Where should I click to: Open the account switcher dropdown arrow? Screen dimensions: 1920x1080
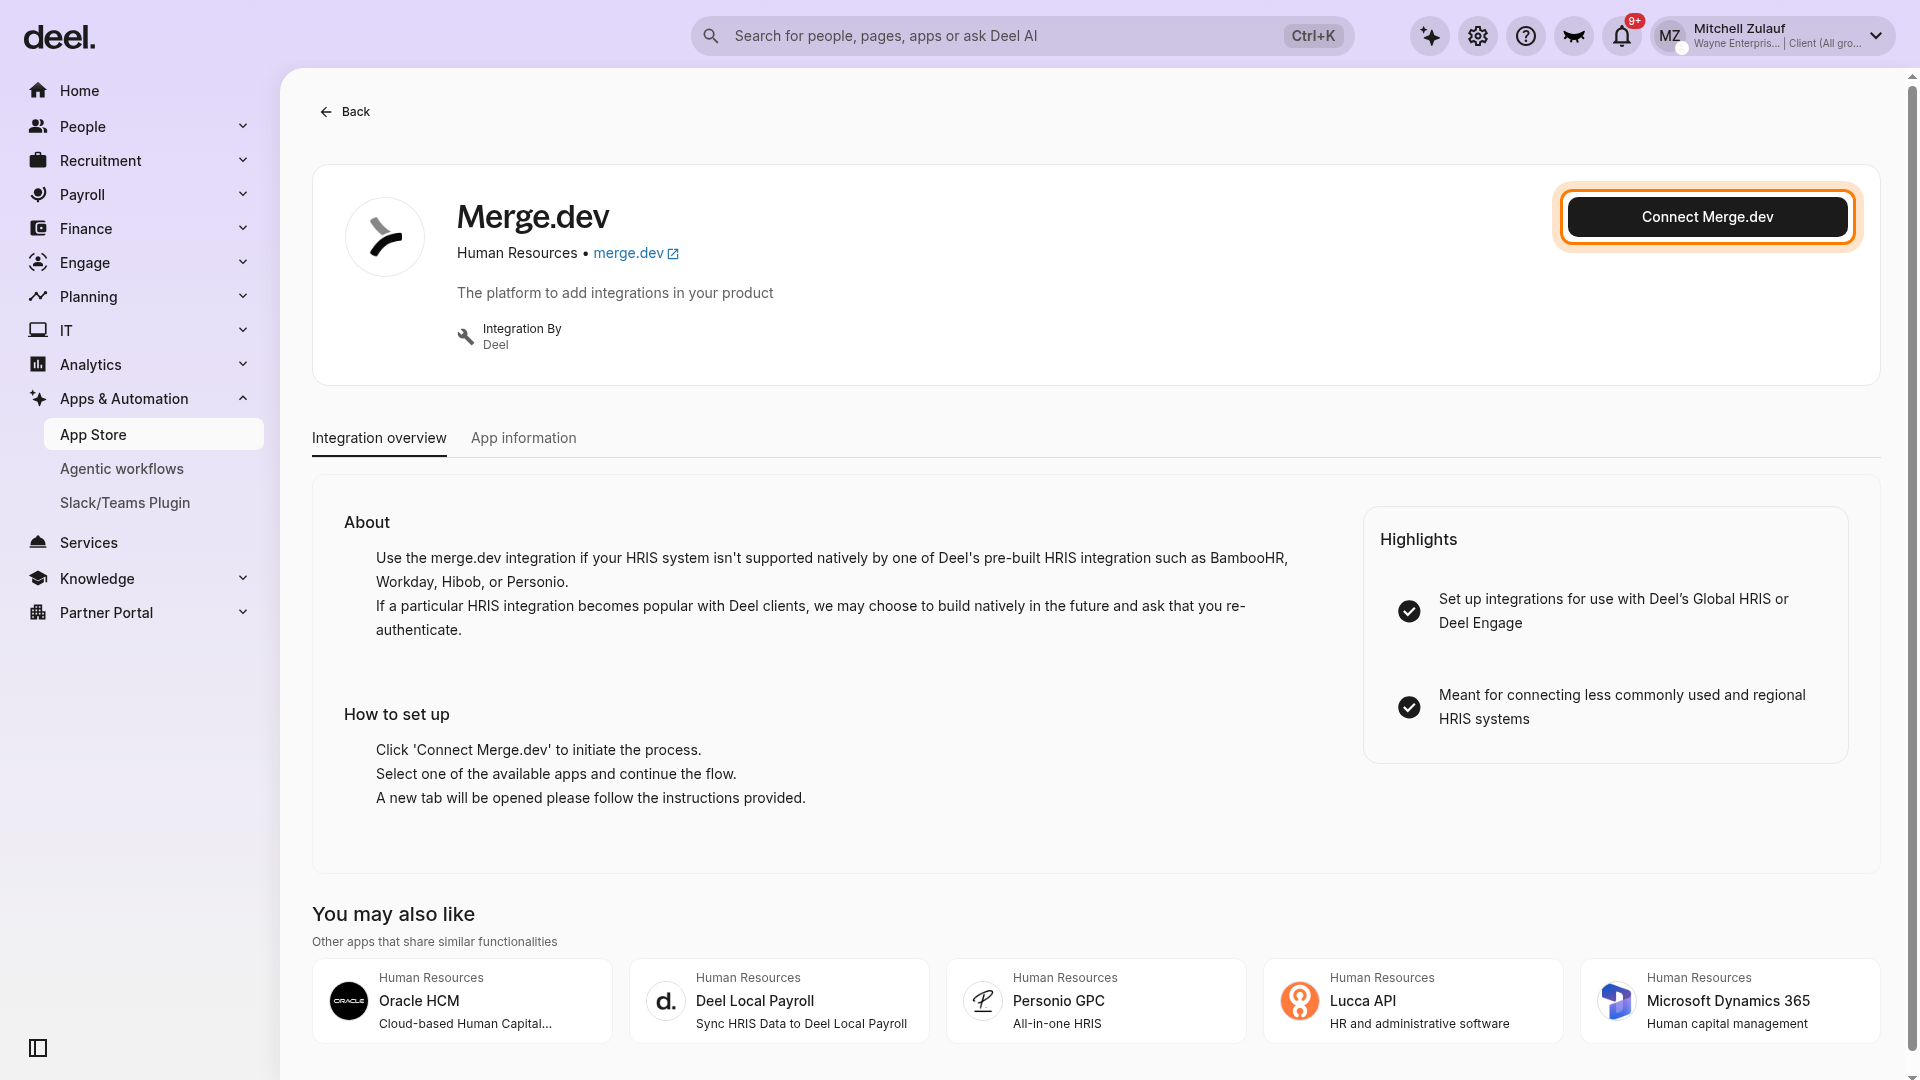tap(1876, 36)
